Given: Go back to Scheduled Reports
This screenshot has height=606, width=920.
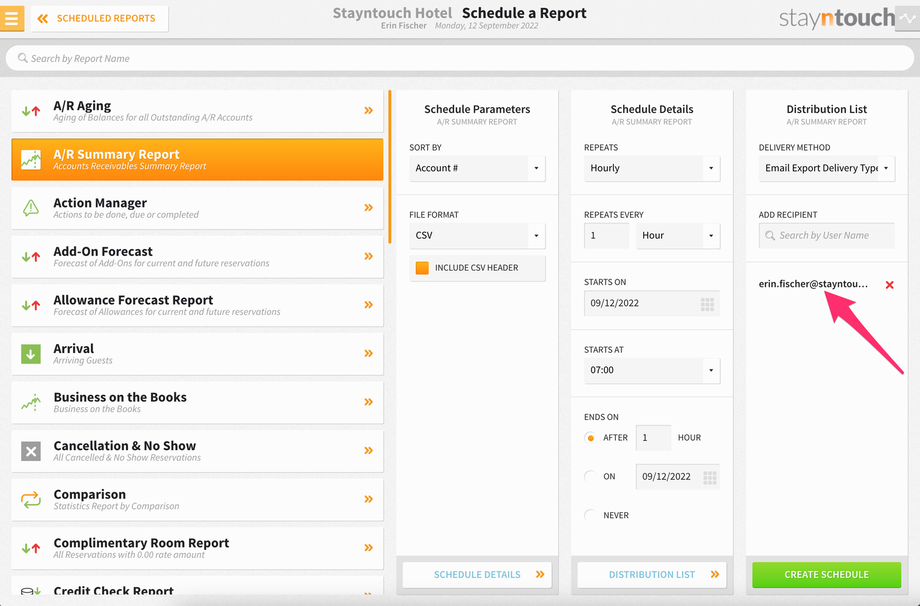Looking at the screenshot, I should click(99, 19).
